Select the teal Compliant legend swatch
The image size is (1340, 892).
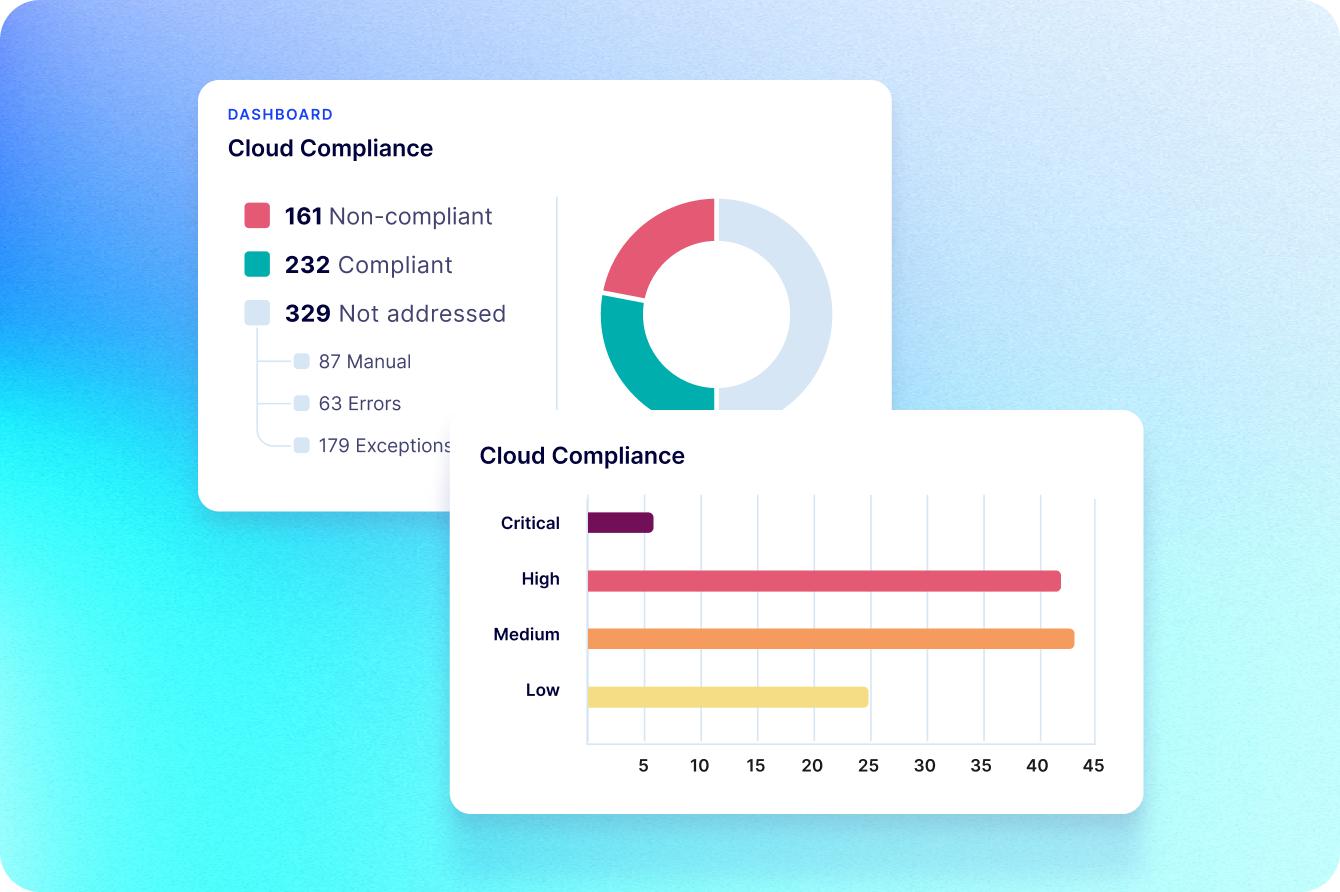tap(255, 263)
